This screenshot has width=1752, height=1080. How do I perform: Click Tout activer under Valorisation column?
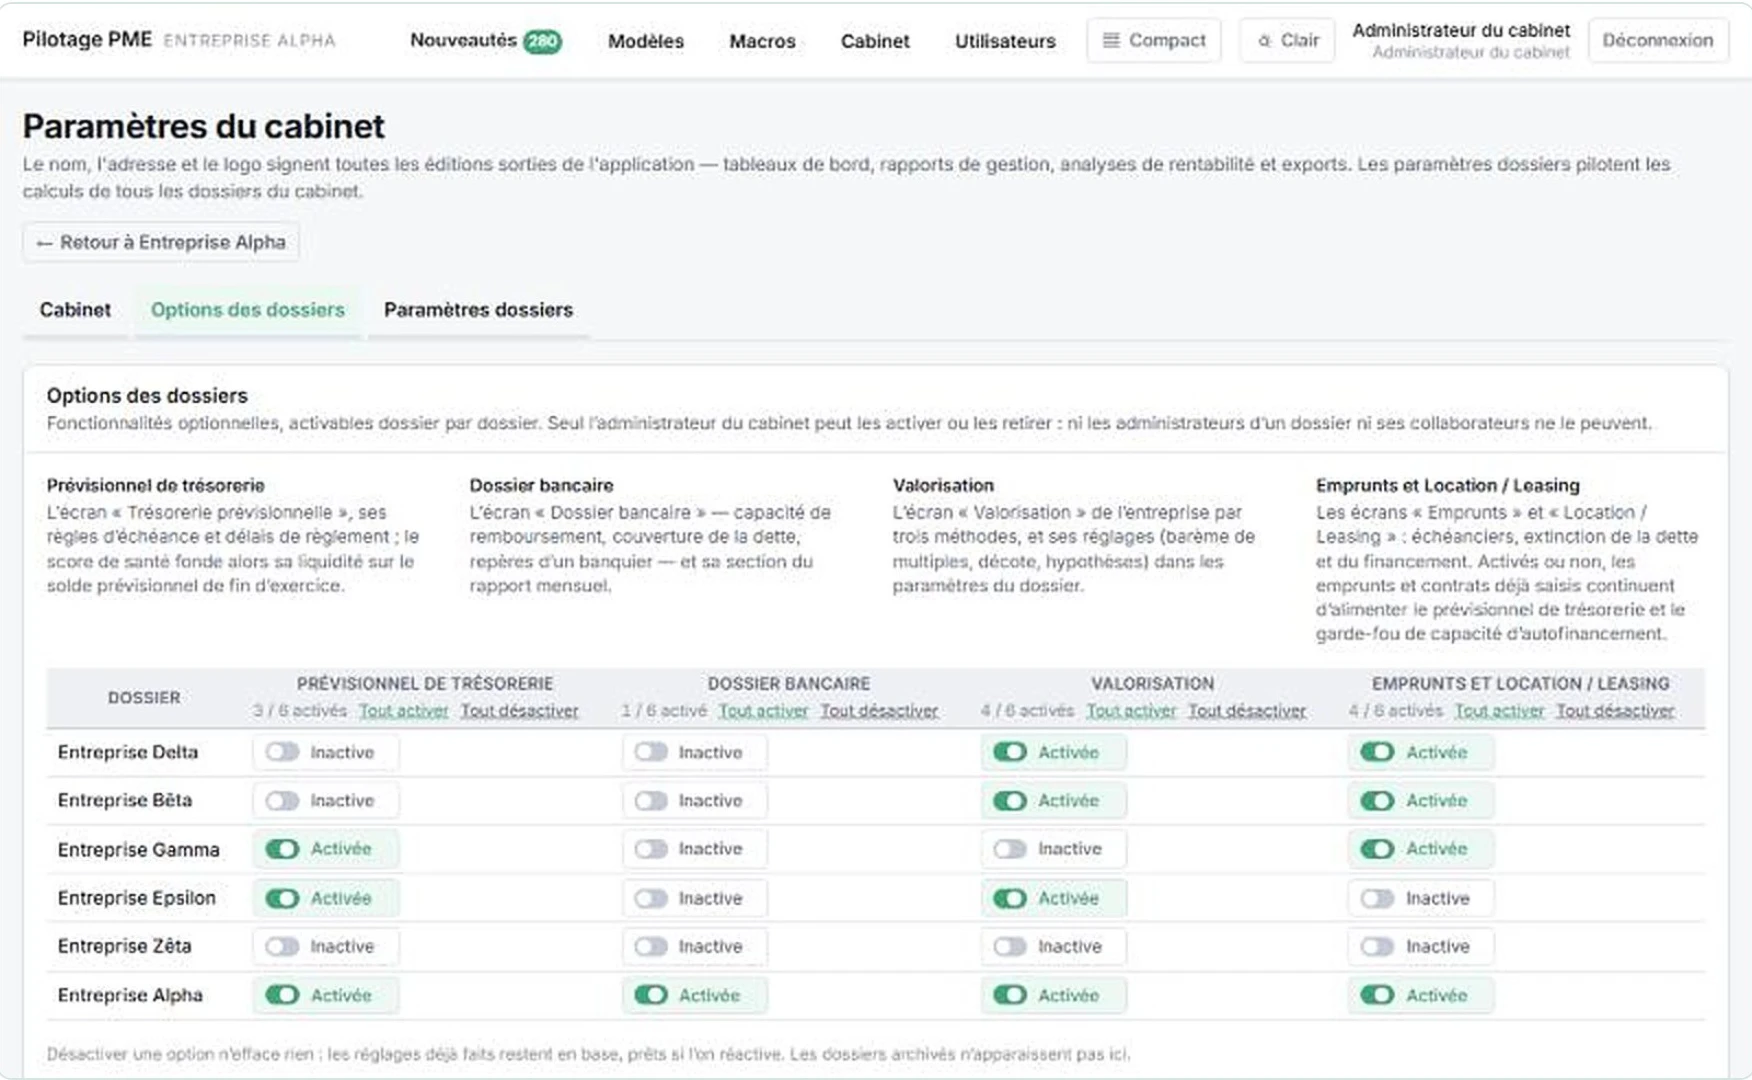tap(1131, 711)
